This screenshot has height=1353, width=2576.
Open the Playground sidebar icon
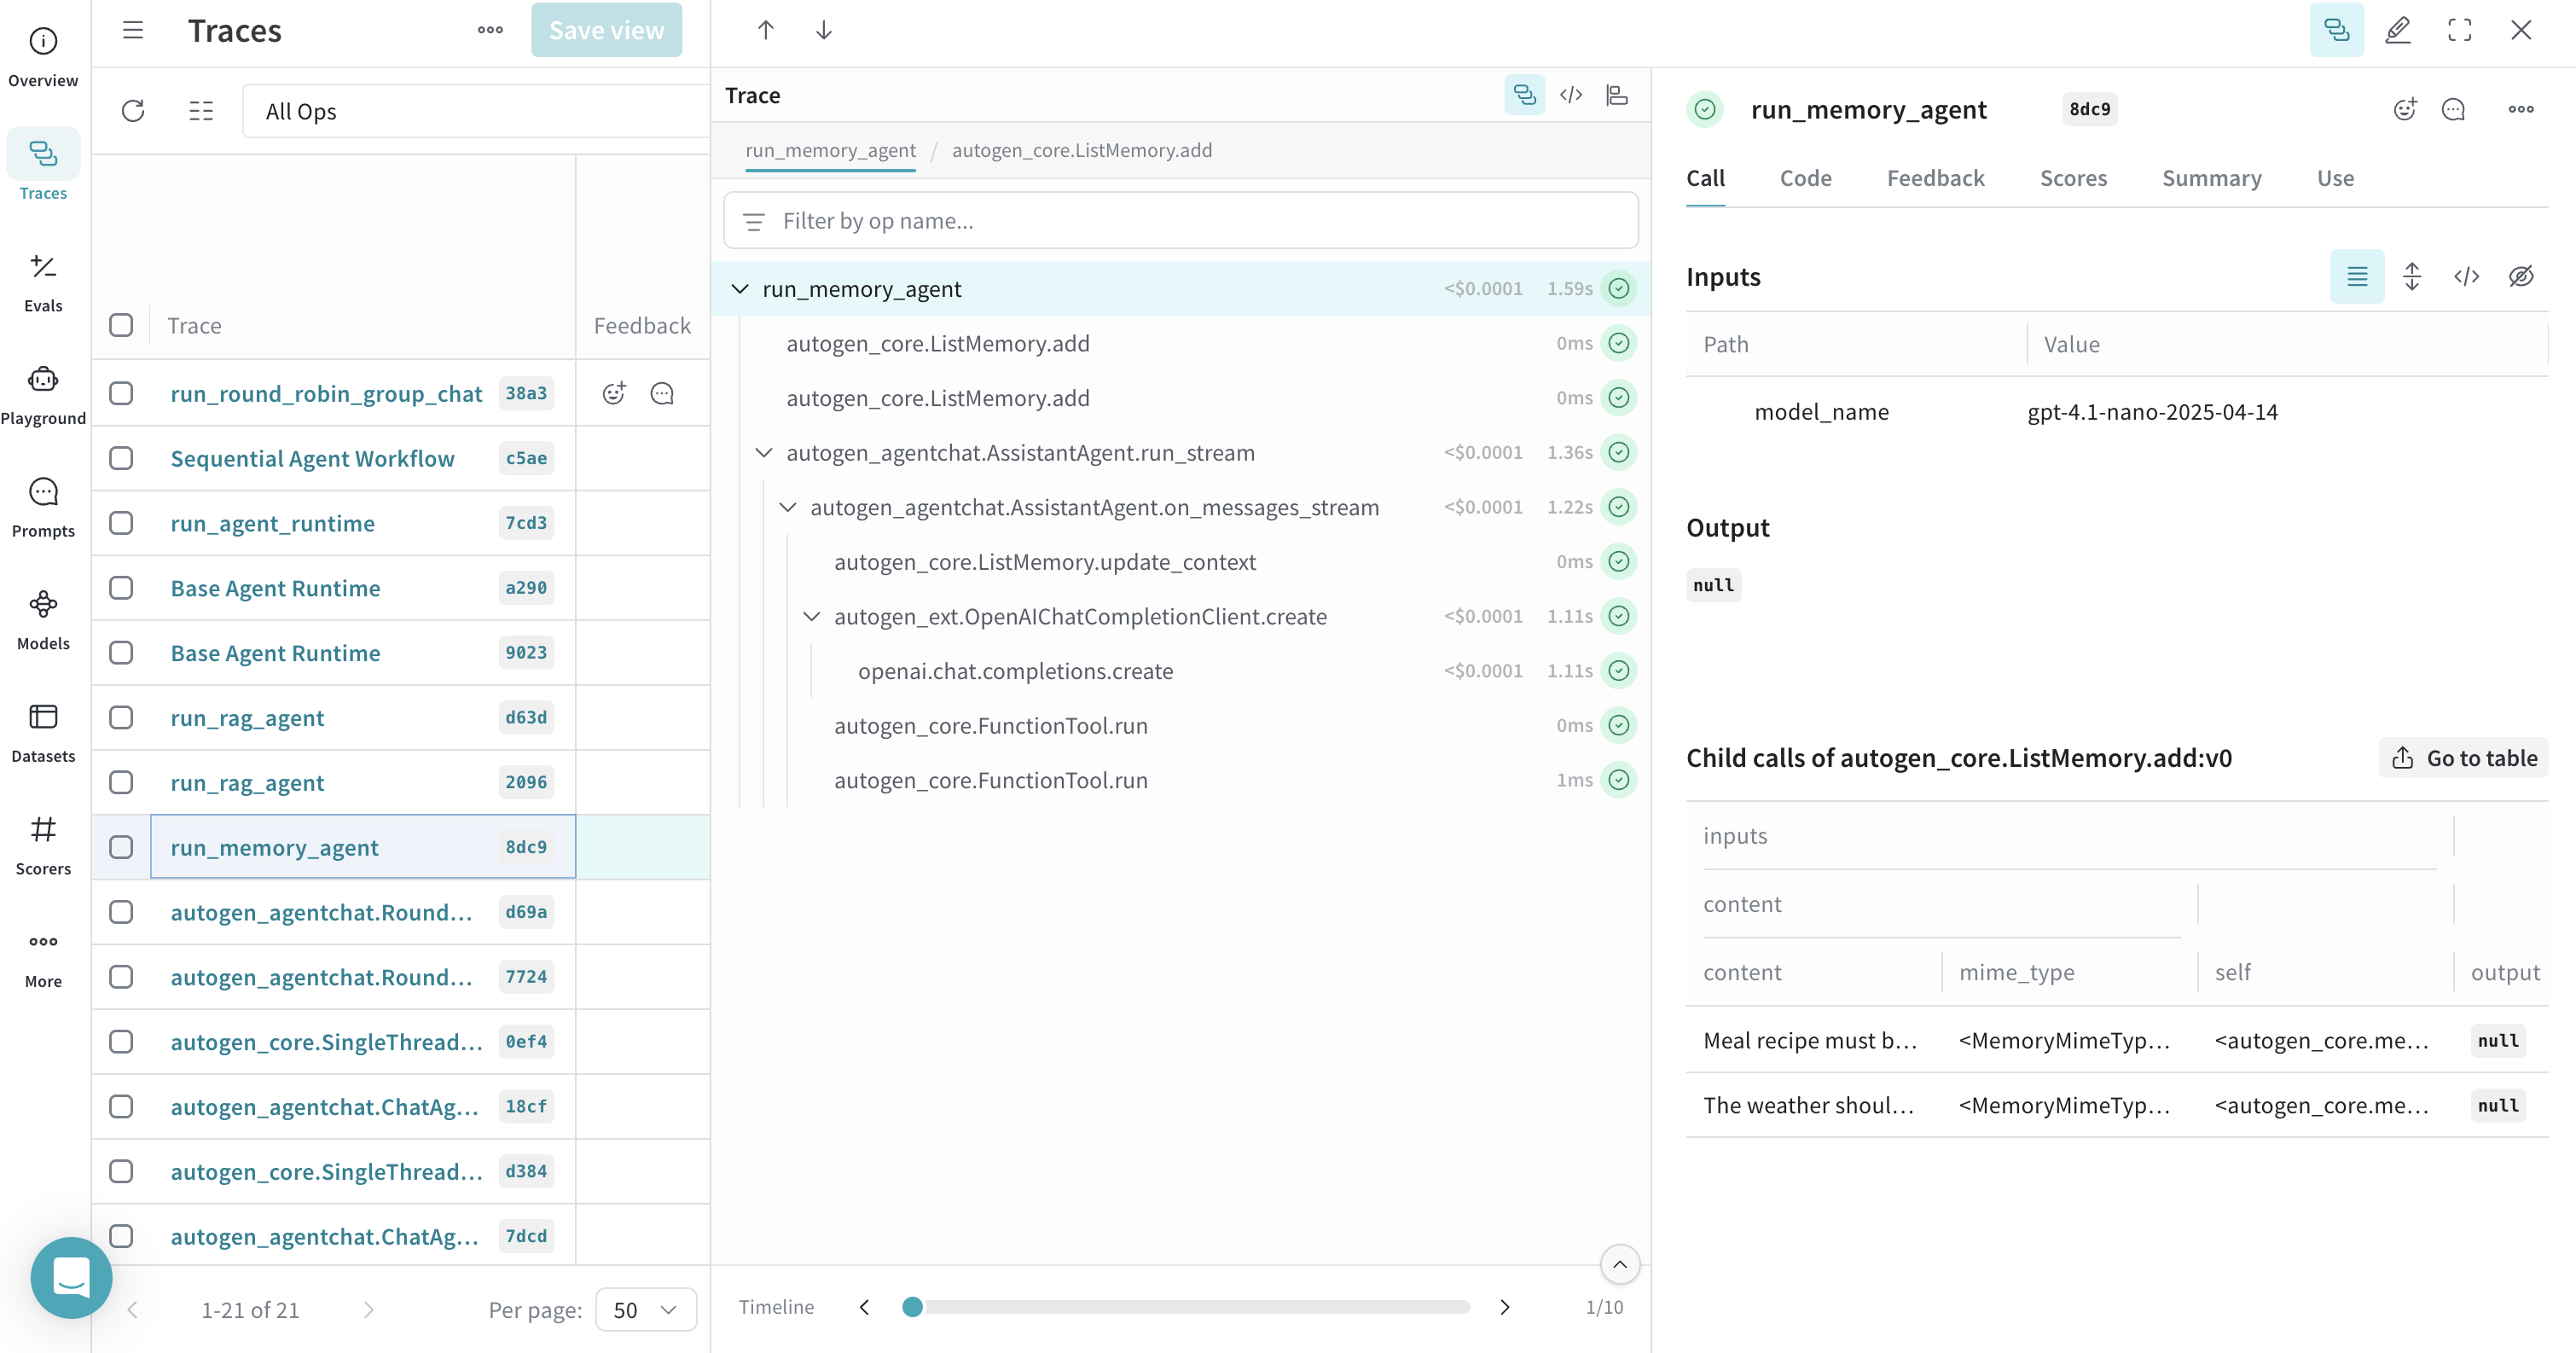(x=43, y=394)
